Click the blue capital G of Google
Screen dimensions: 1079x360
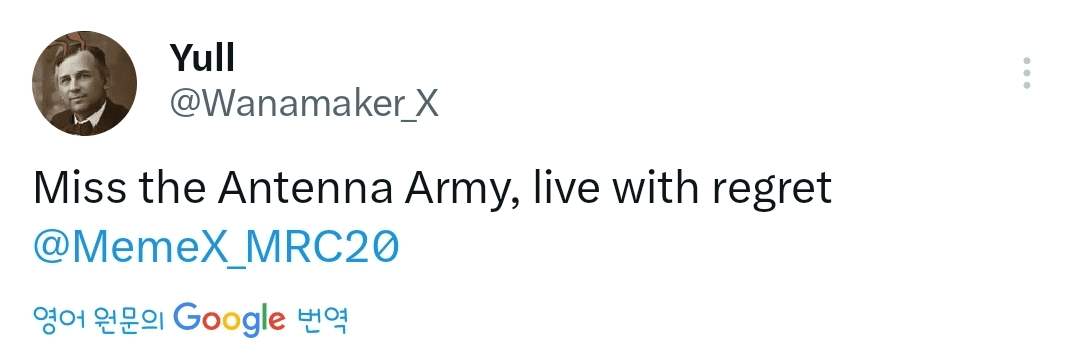click(186, 316)
